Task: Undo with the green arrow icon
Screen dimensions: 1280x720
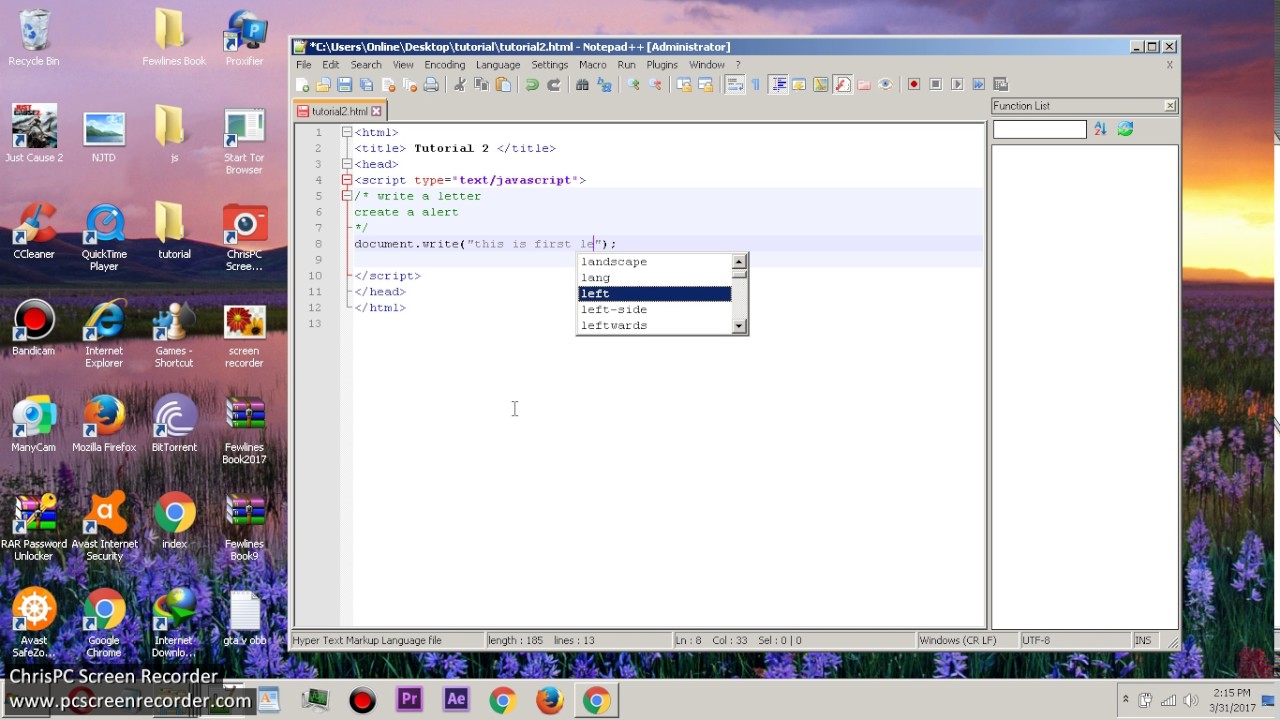Action: click(x=532, y=85)
